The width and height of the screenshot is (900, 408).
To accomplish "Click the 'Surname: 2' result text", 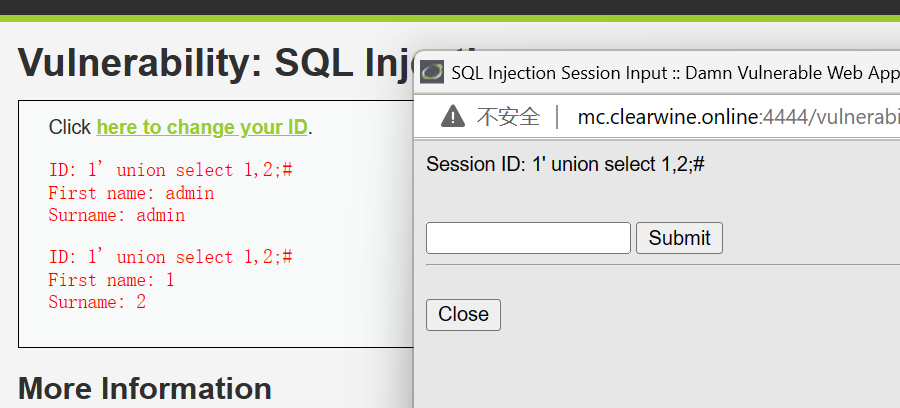I will tap(97, 302).
